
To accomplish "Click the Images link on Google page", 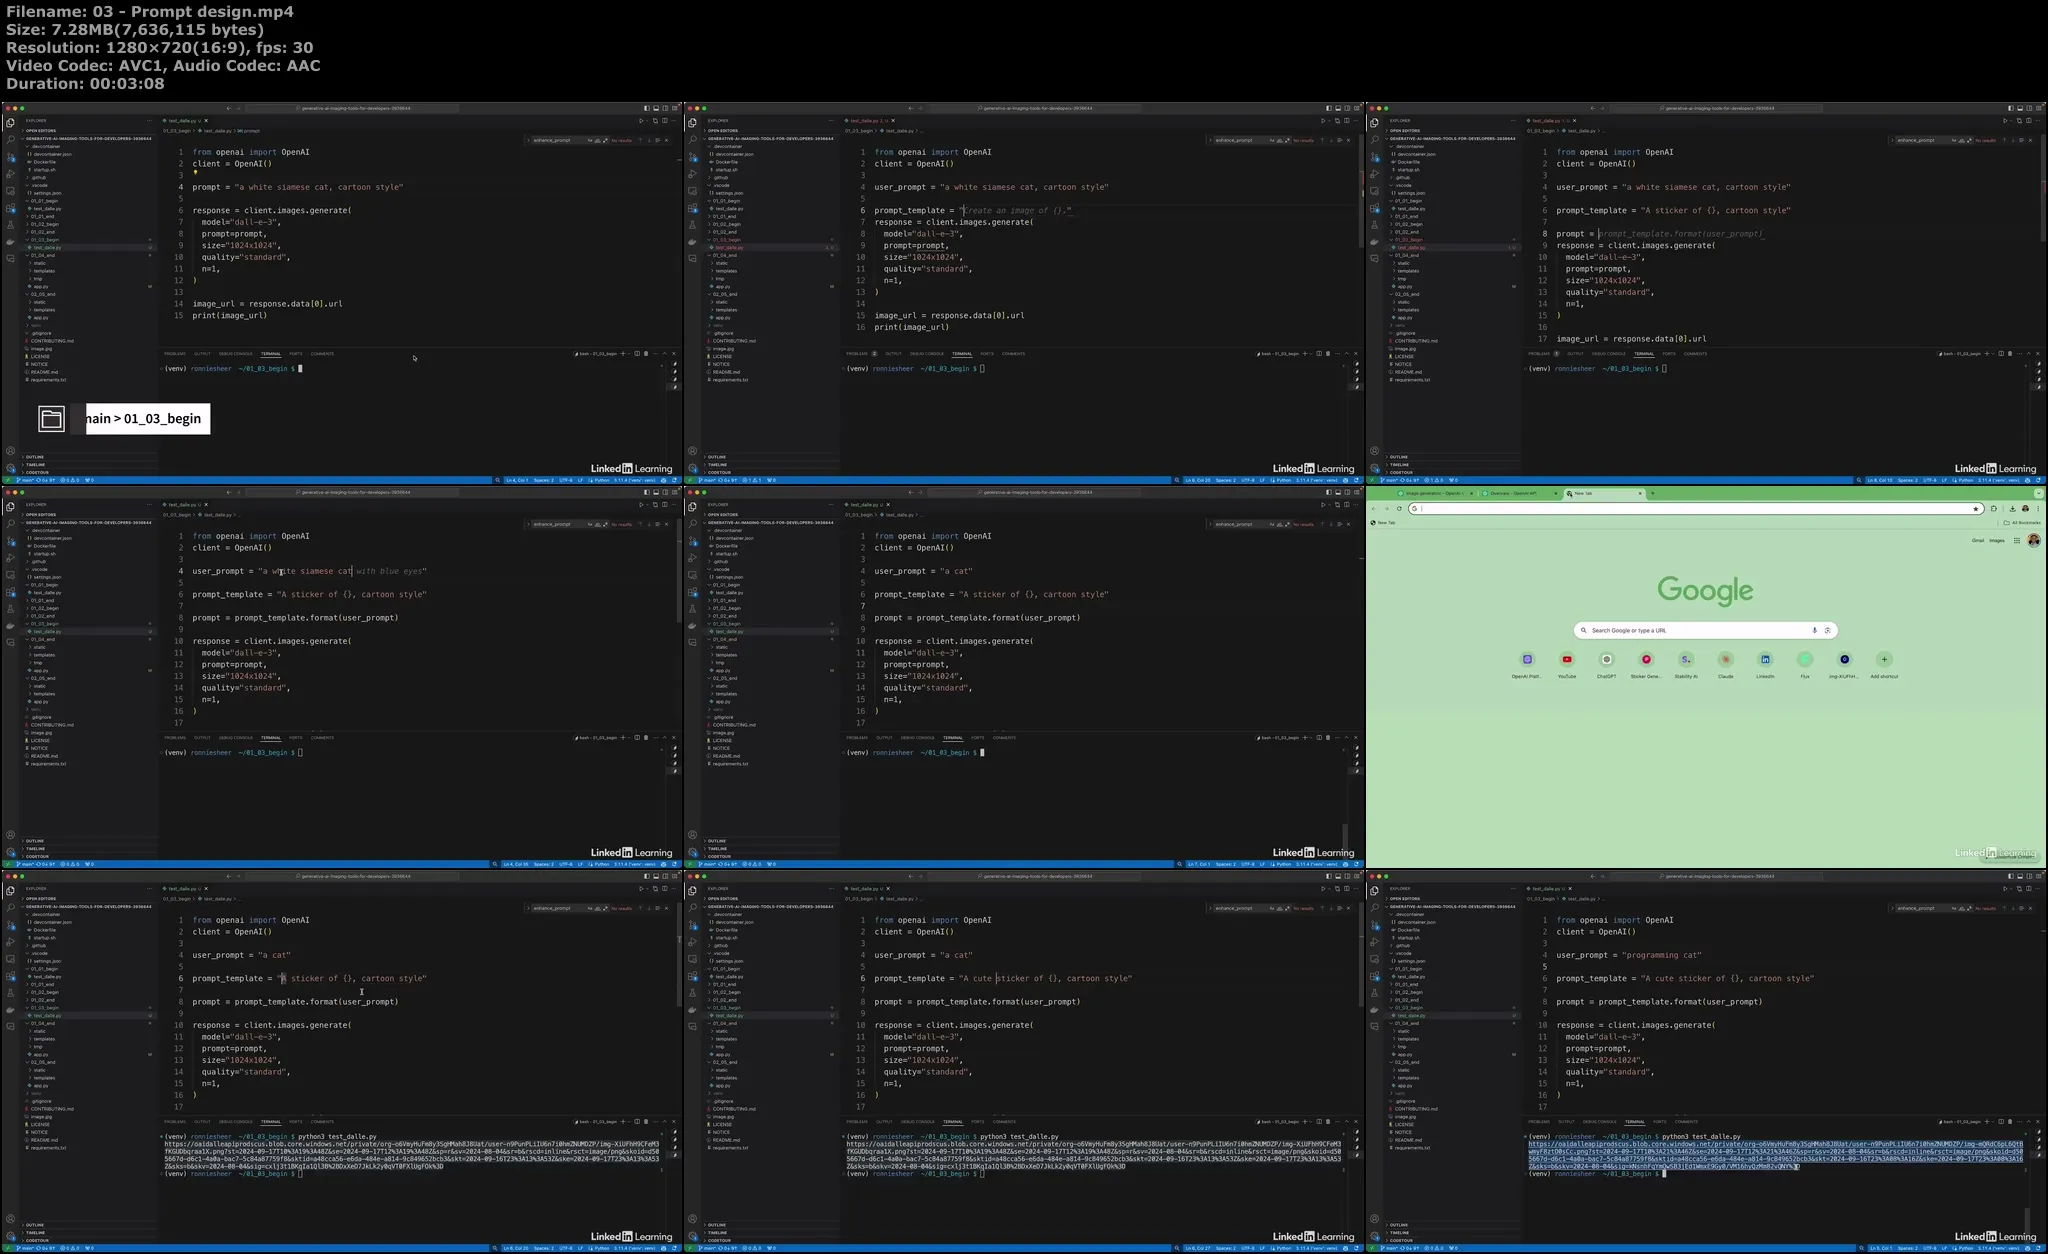I will click(x=1996, y=541).
